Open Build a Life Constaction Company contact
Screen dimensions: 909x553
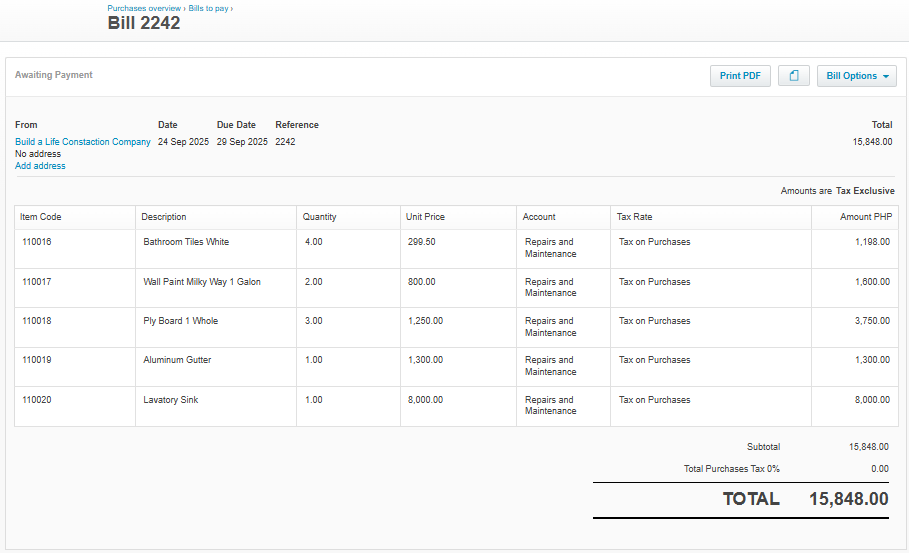(83, 142)
